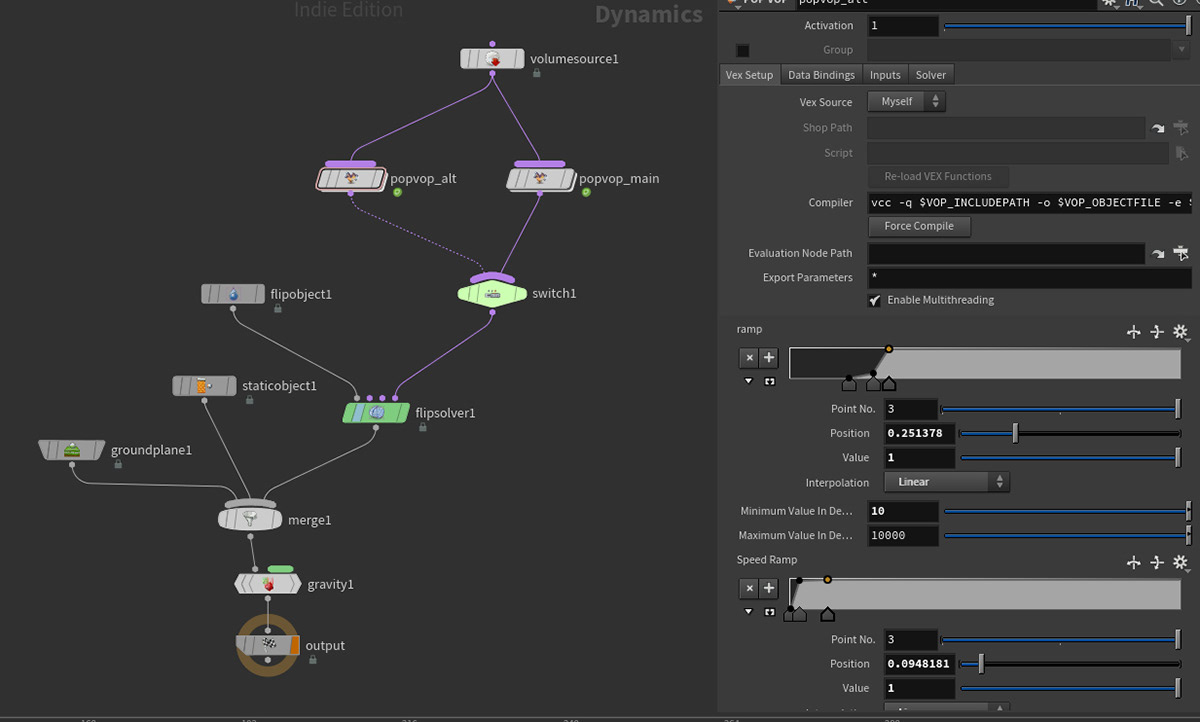Click the Re-load VEX Functions button
Image resolution: width=1200 pixels, height=722 pixels.
click(938, 176)
